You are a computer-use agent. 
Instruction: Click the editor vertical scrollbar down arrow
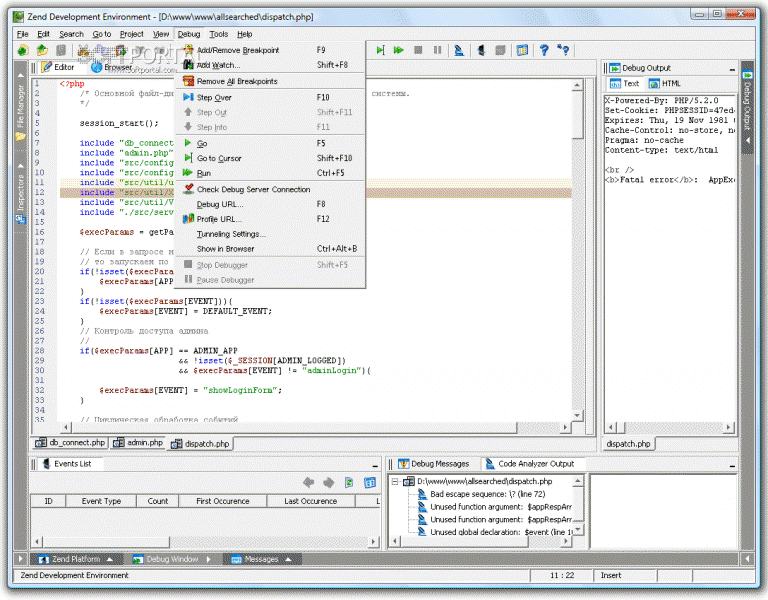point(577,415)
